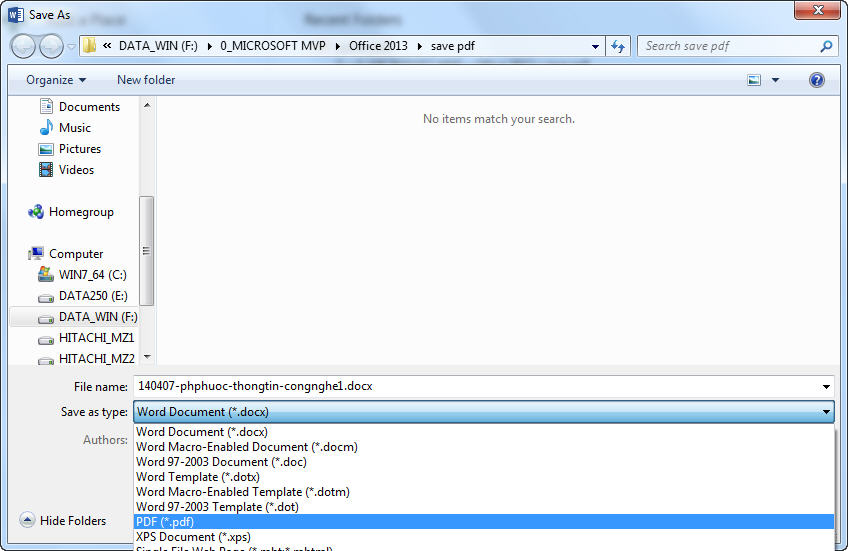
Task: Click the Back navigation arrow button
Action: click(23, 46)
